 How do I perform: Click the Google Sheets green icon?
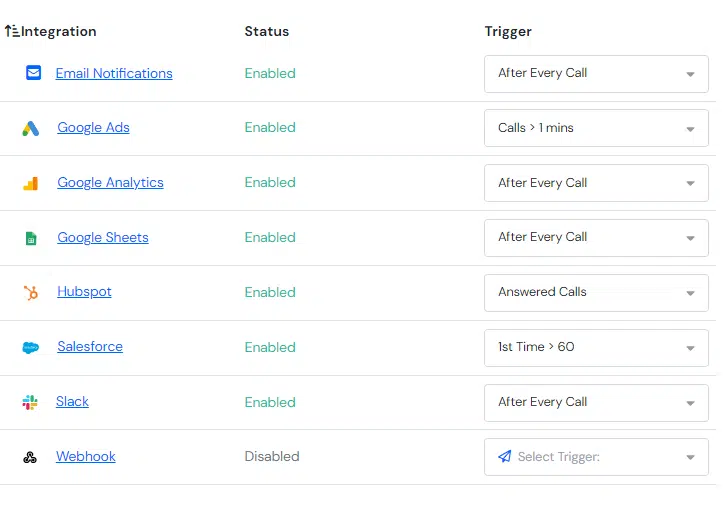pyautogui.click(x=31, y=238)
